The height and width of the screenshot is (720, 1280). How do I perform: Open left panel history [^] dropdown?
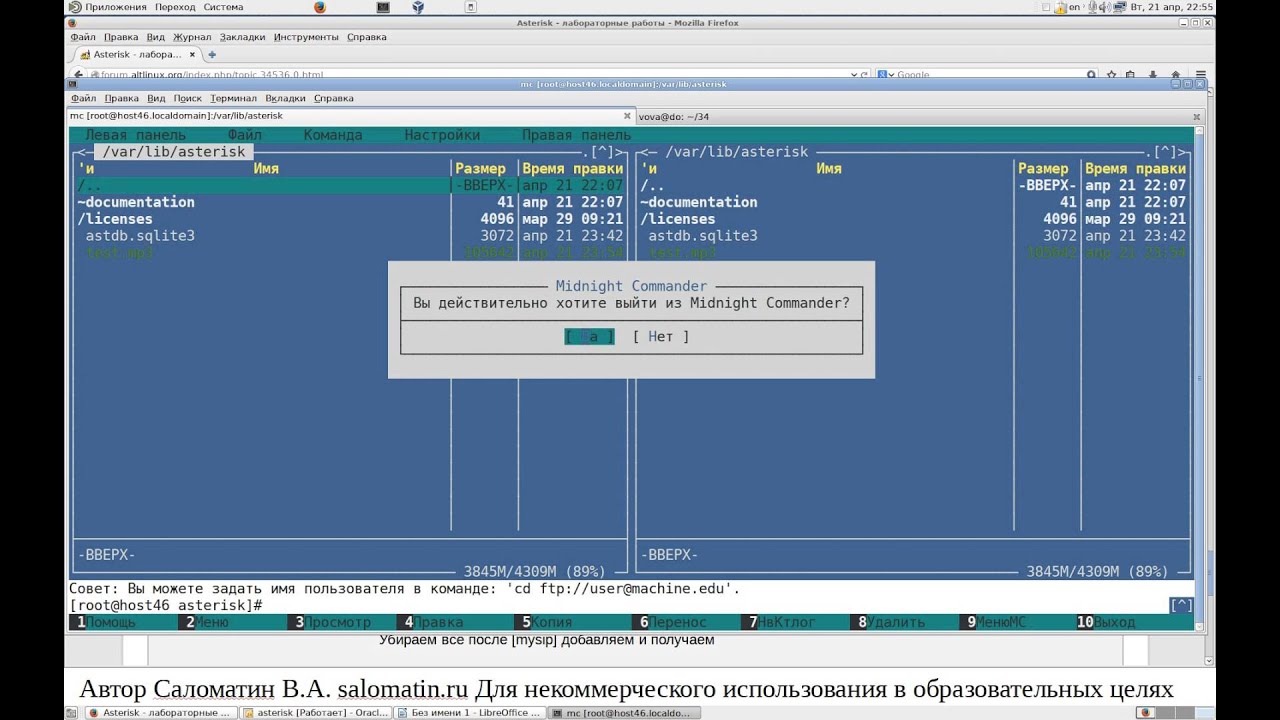(x=601, y=152)
